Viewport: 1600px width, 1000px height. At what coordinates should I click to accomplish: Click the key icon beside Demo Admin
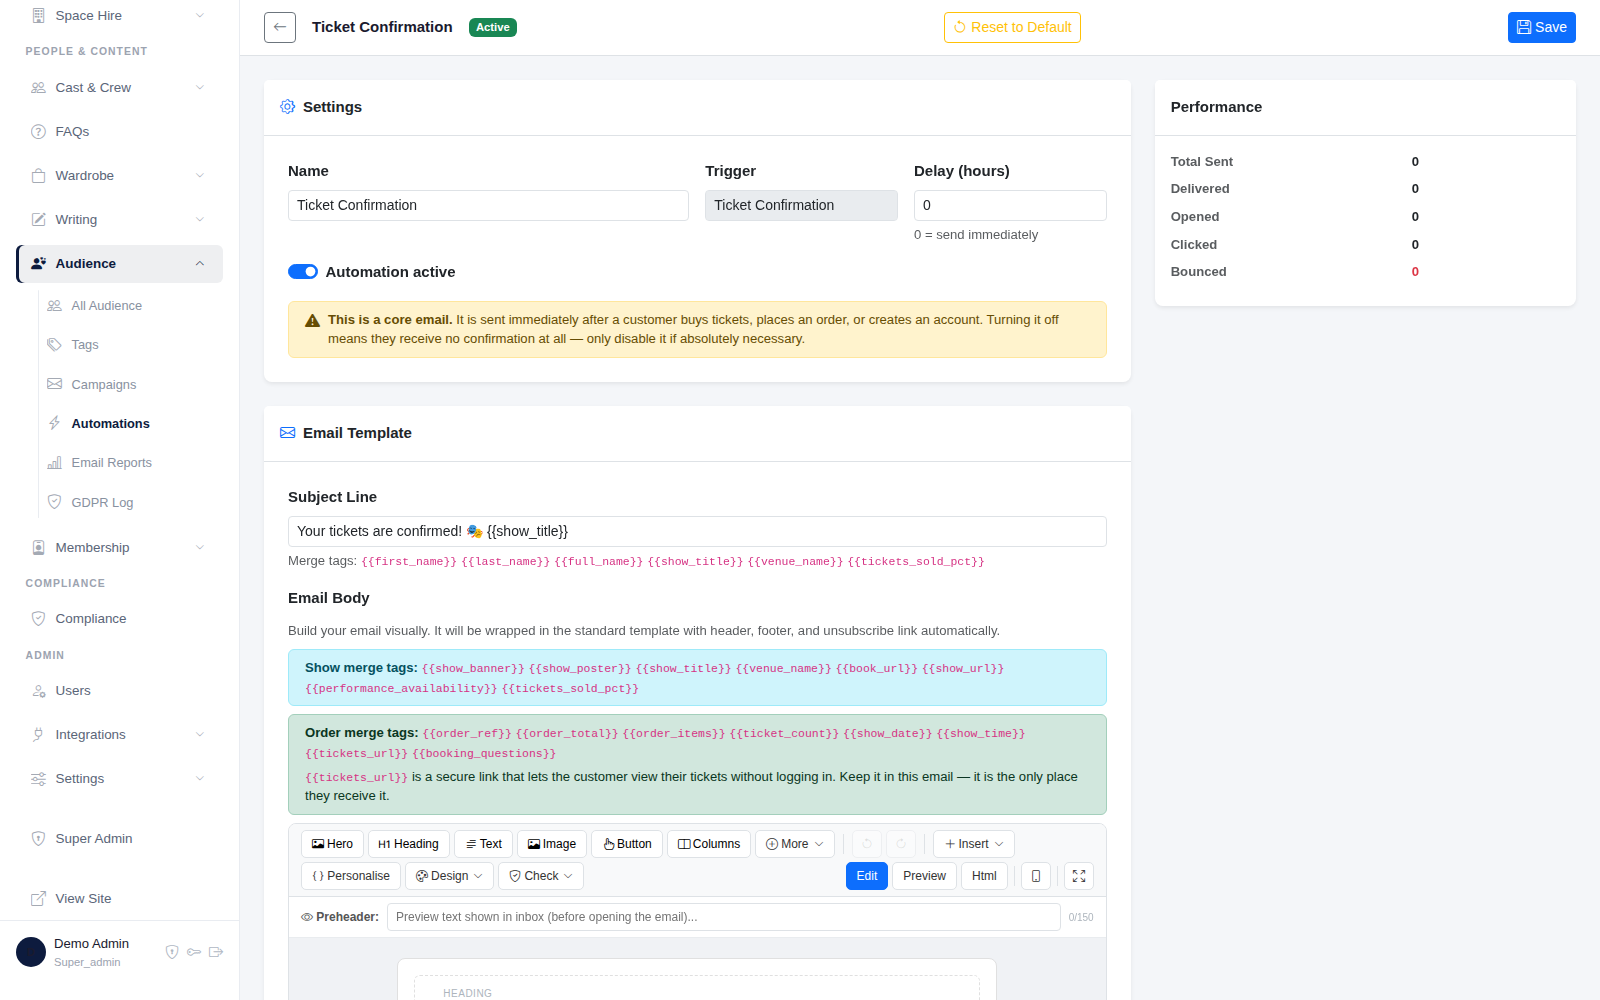coord(194,952)
